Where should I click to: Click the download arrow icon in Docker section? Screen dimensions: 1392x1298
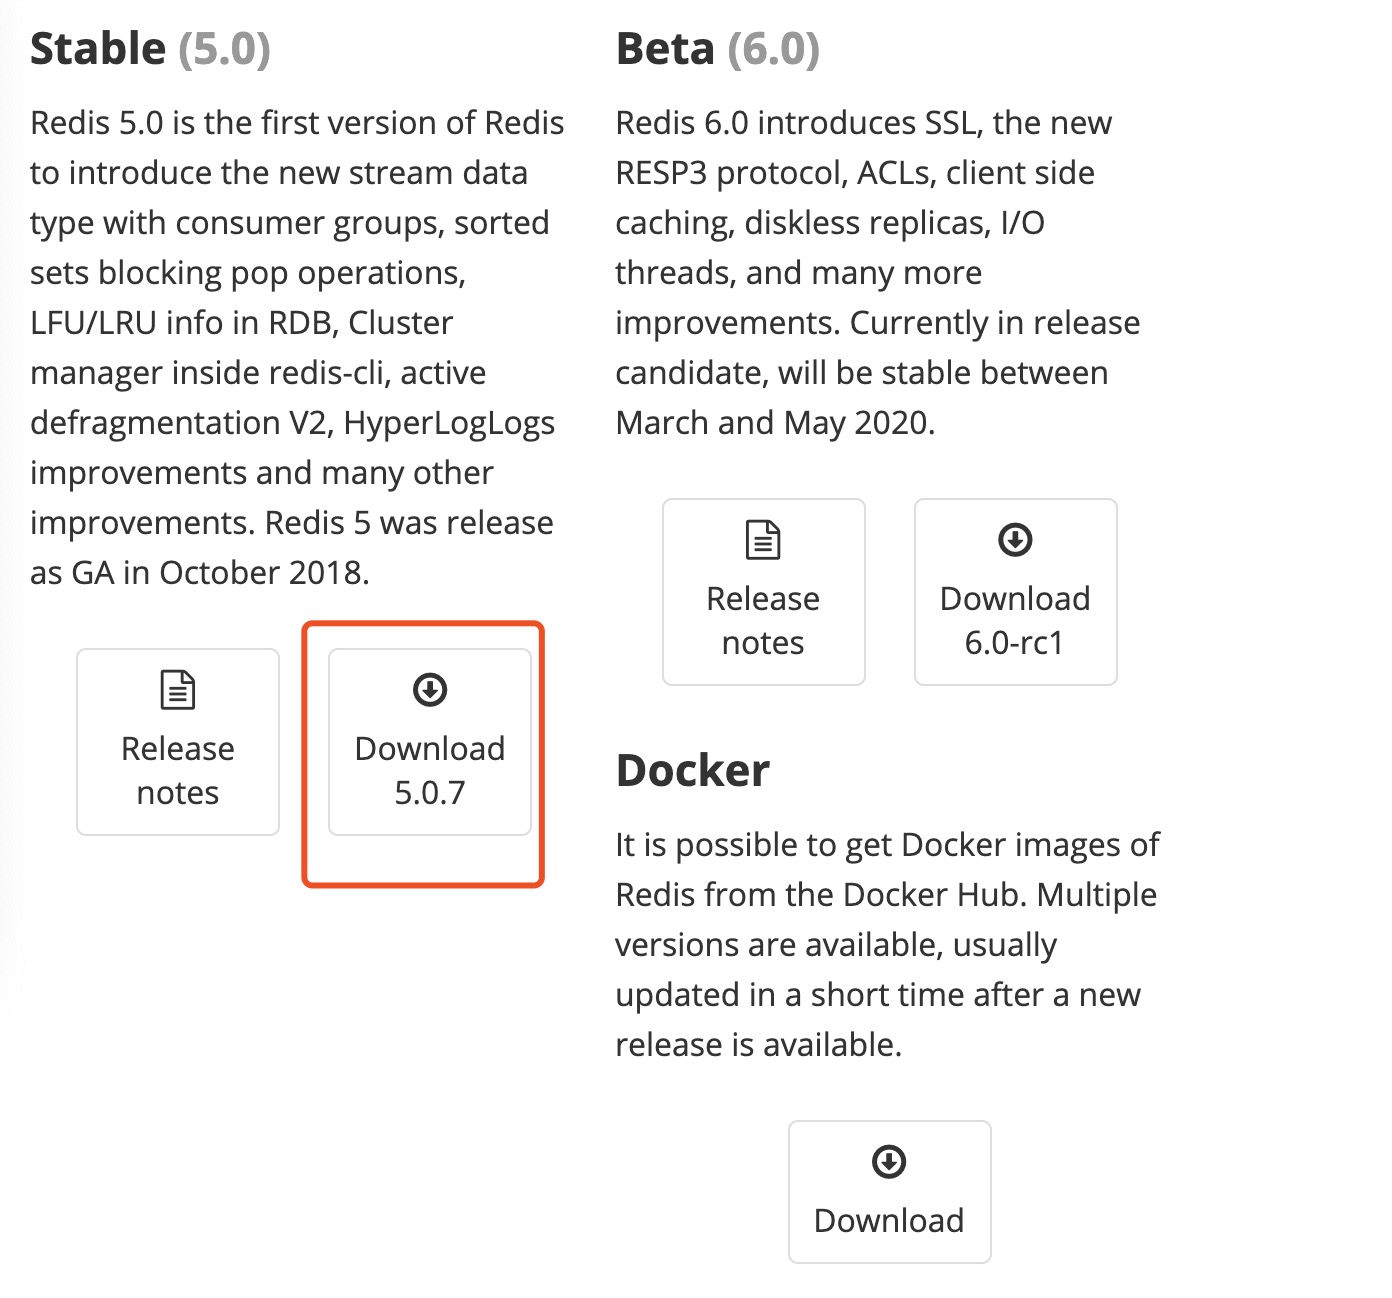click(x=889, y=1162)
